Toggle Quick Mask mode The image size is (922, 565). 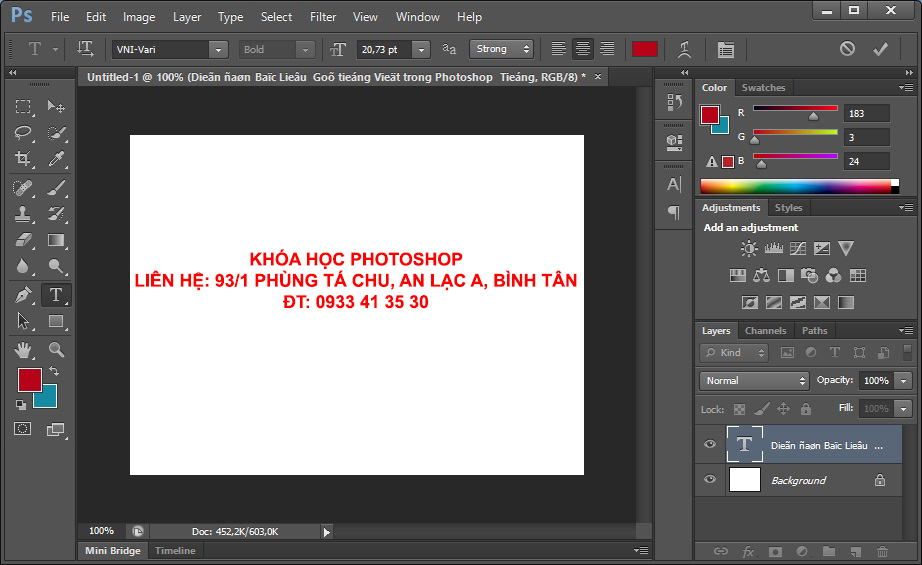point(22,429)
